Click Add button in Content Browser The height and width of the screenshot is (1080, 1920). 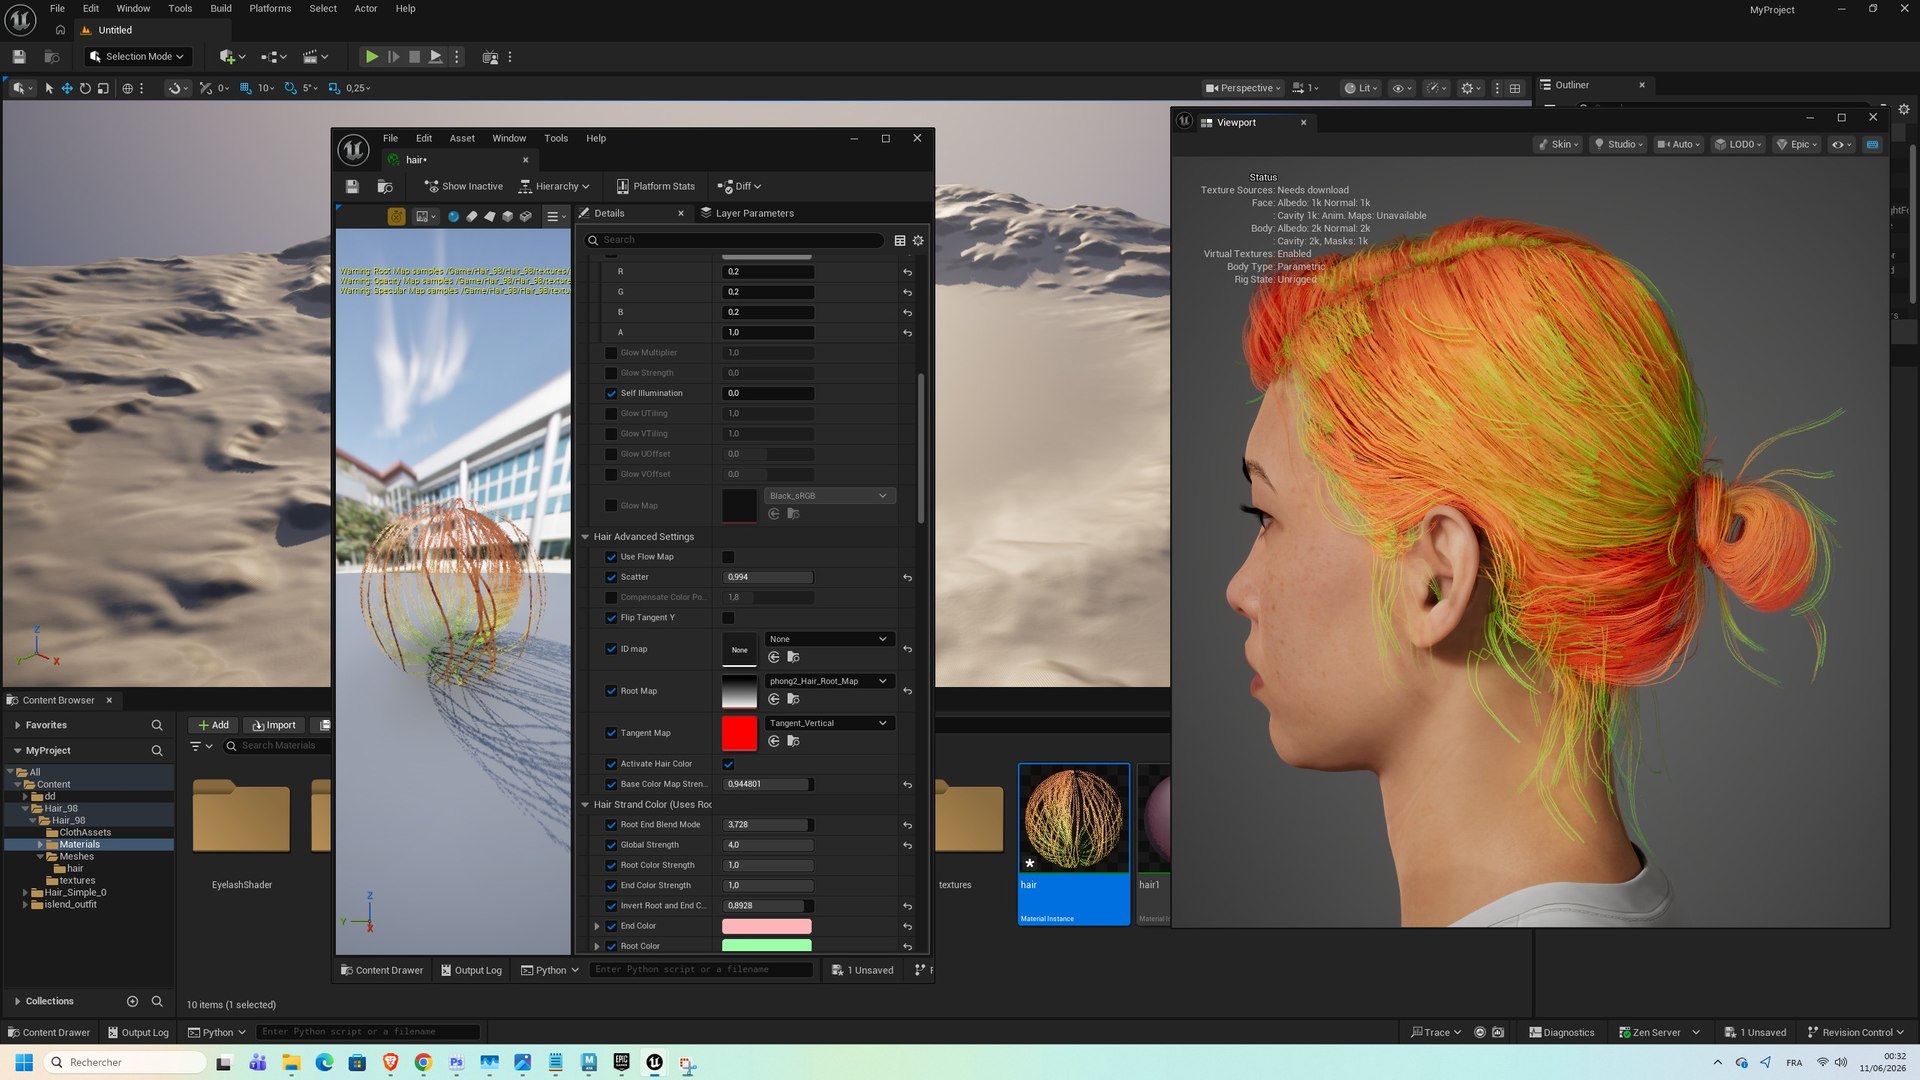[213, 725]
